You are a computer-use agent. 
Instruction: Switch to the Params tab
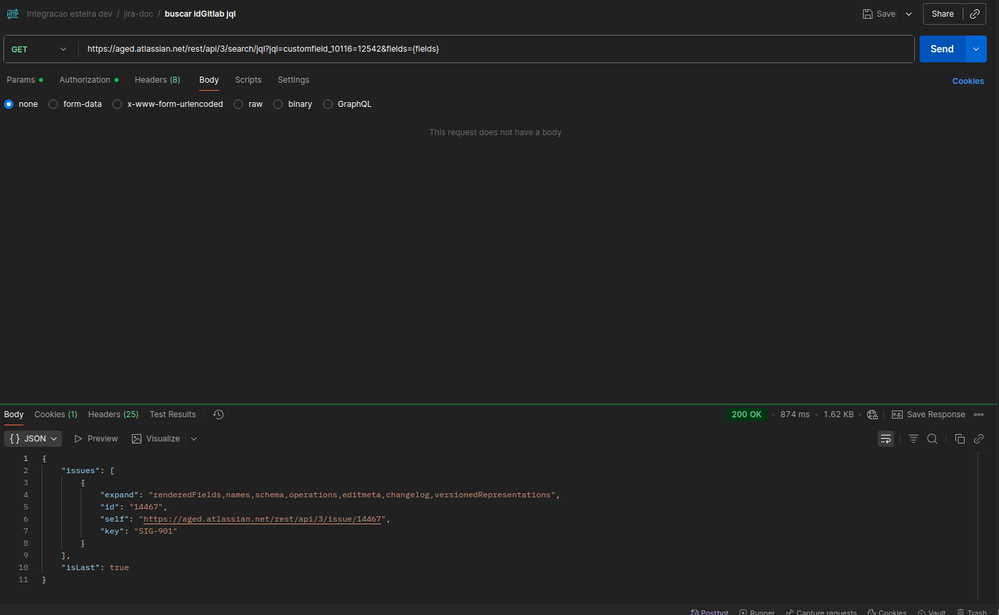point(25,80)
